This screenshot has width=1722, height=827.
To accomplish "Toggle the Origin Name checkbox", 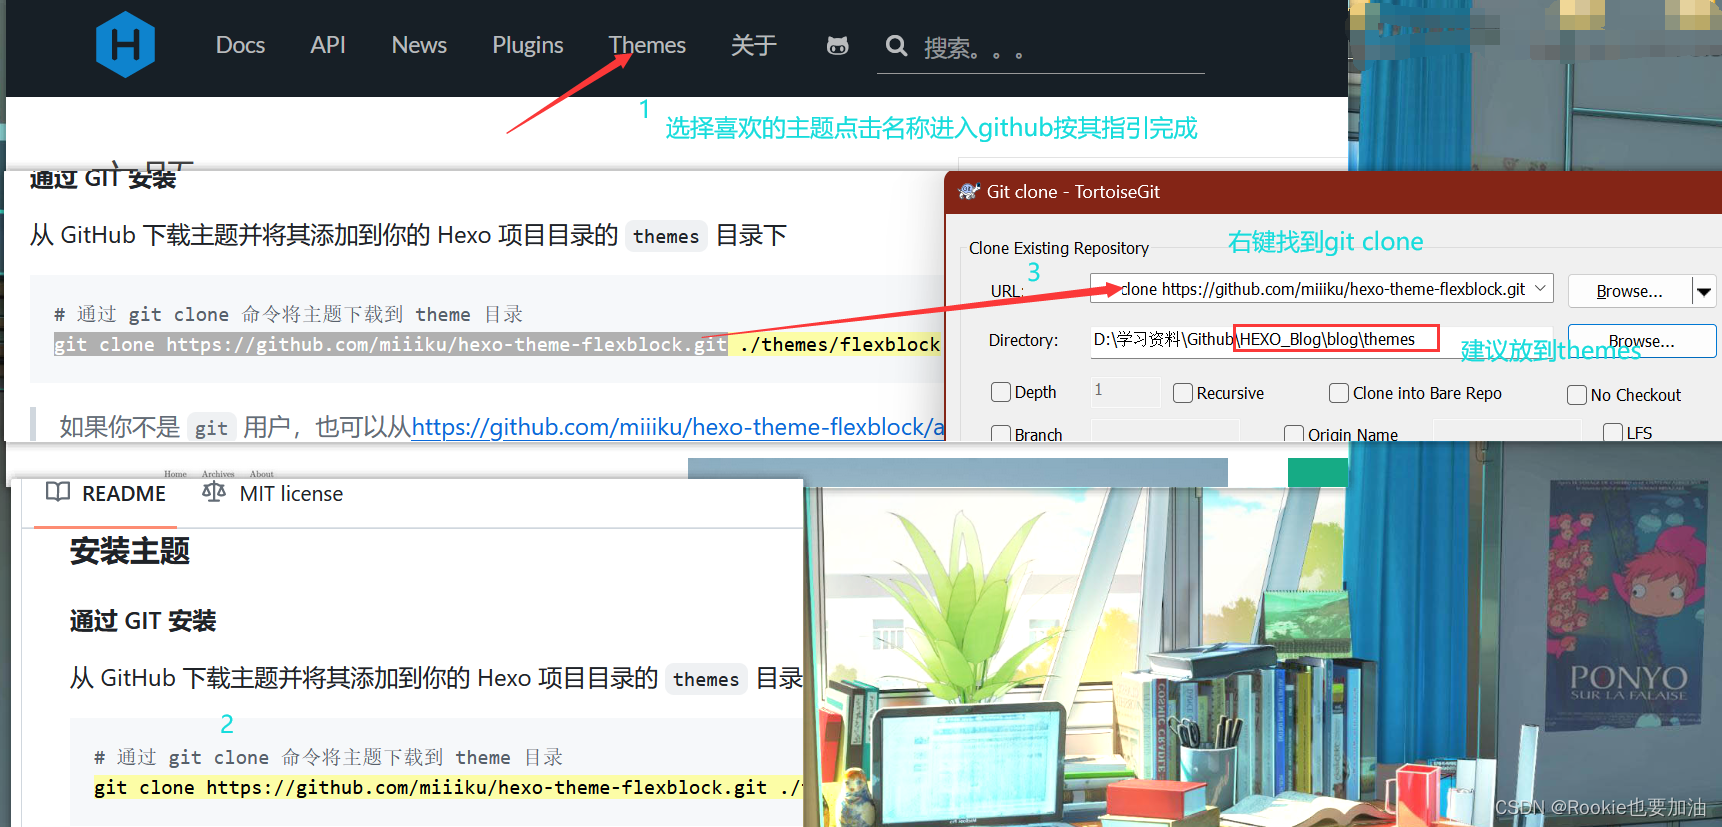I will [1294, 434].
